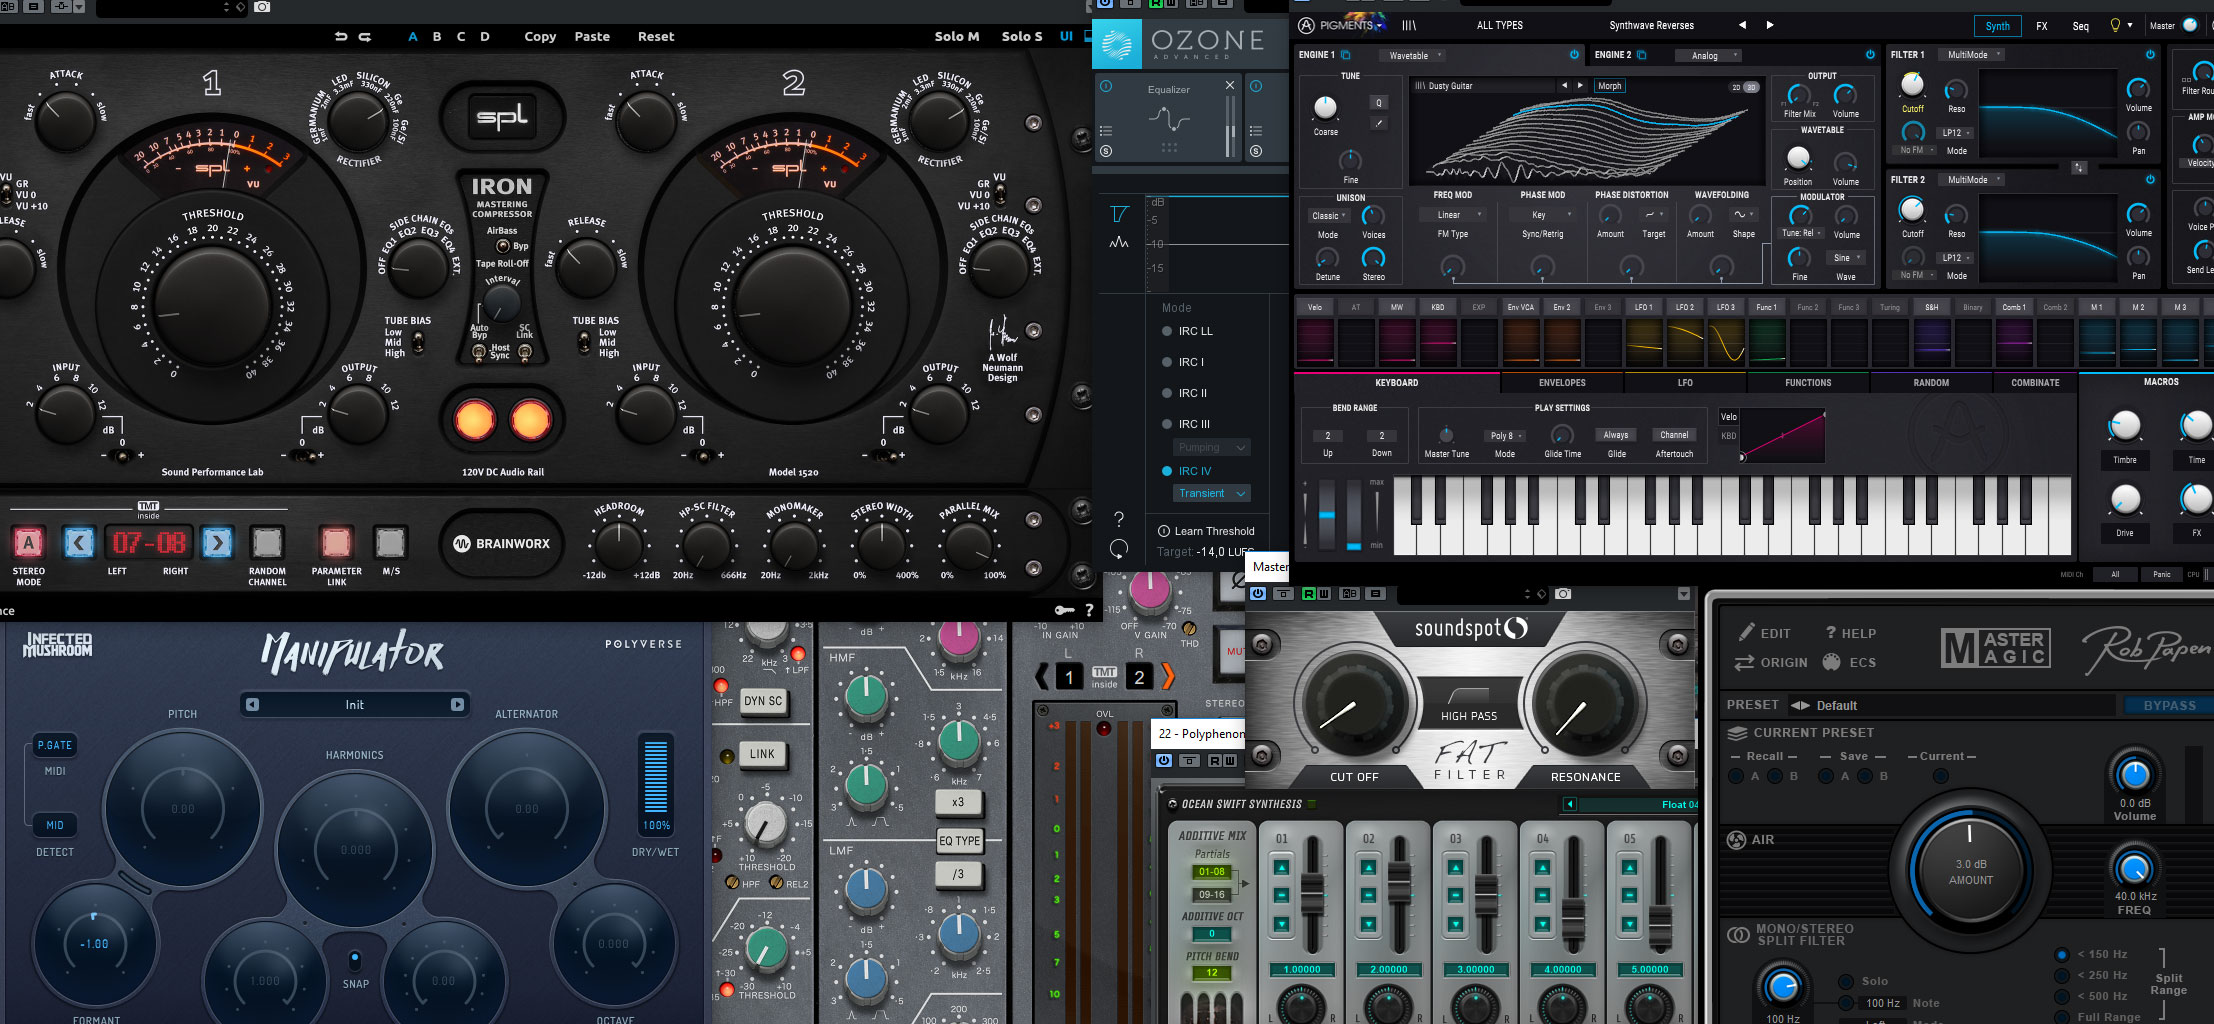2214x1024 pixels.
Task: Open the FM Type Linear dropdown
Action: pos(1454,215)
